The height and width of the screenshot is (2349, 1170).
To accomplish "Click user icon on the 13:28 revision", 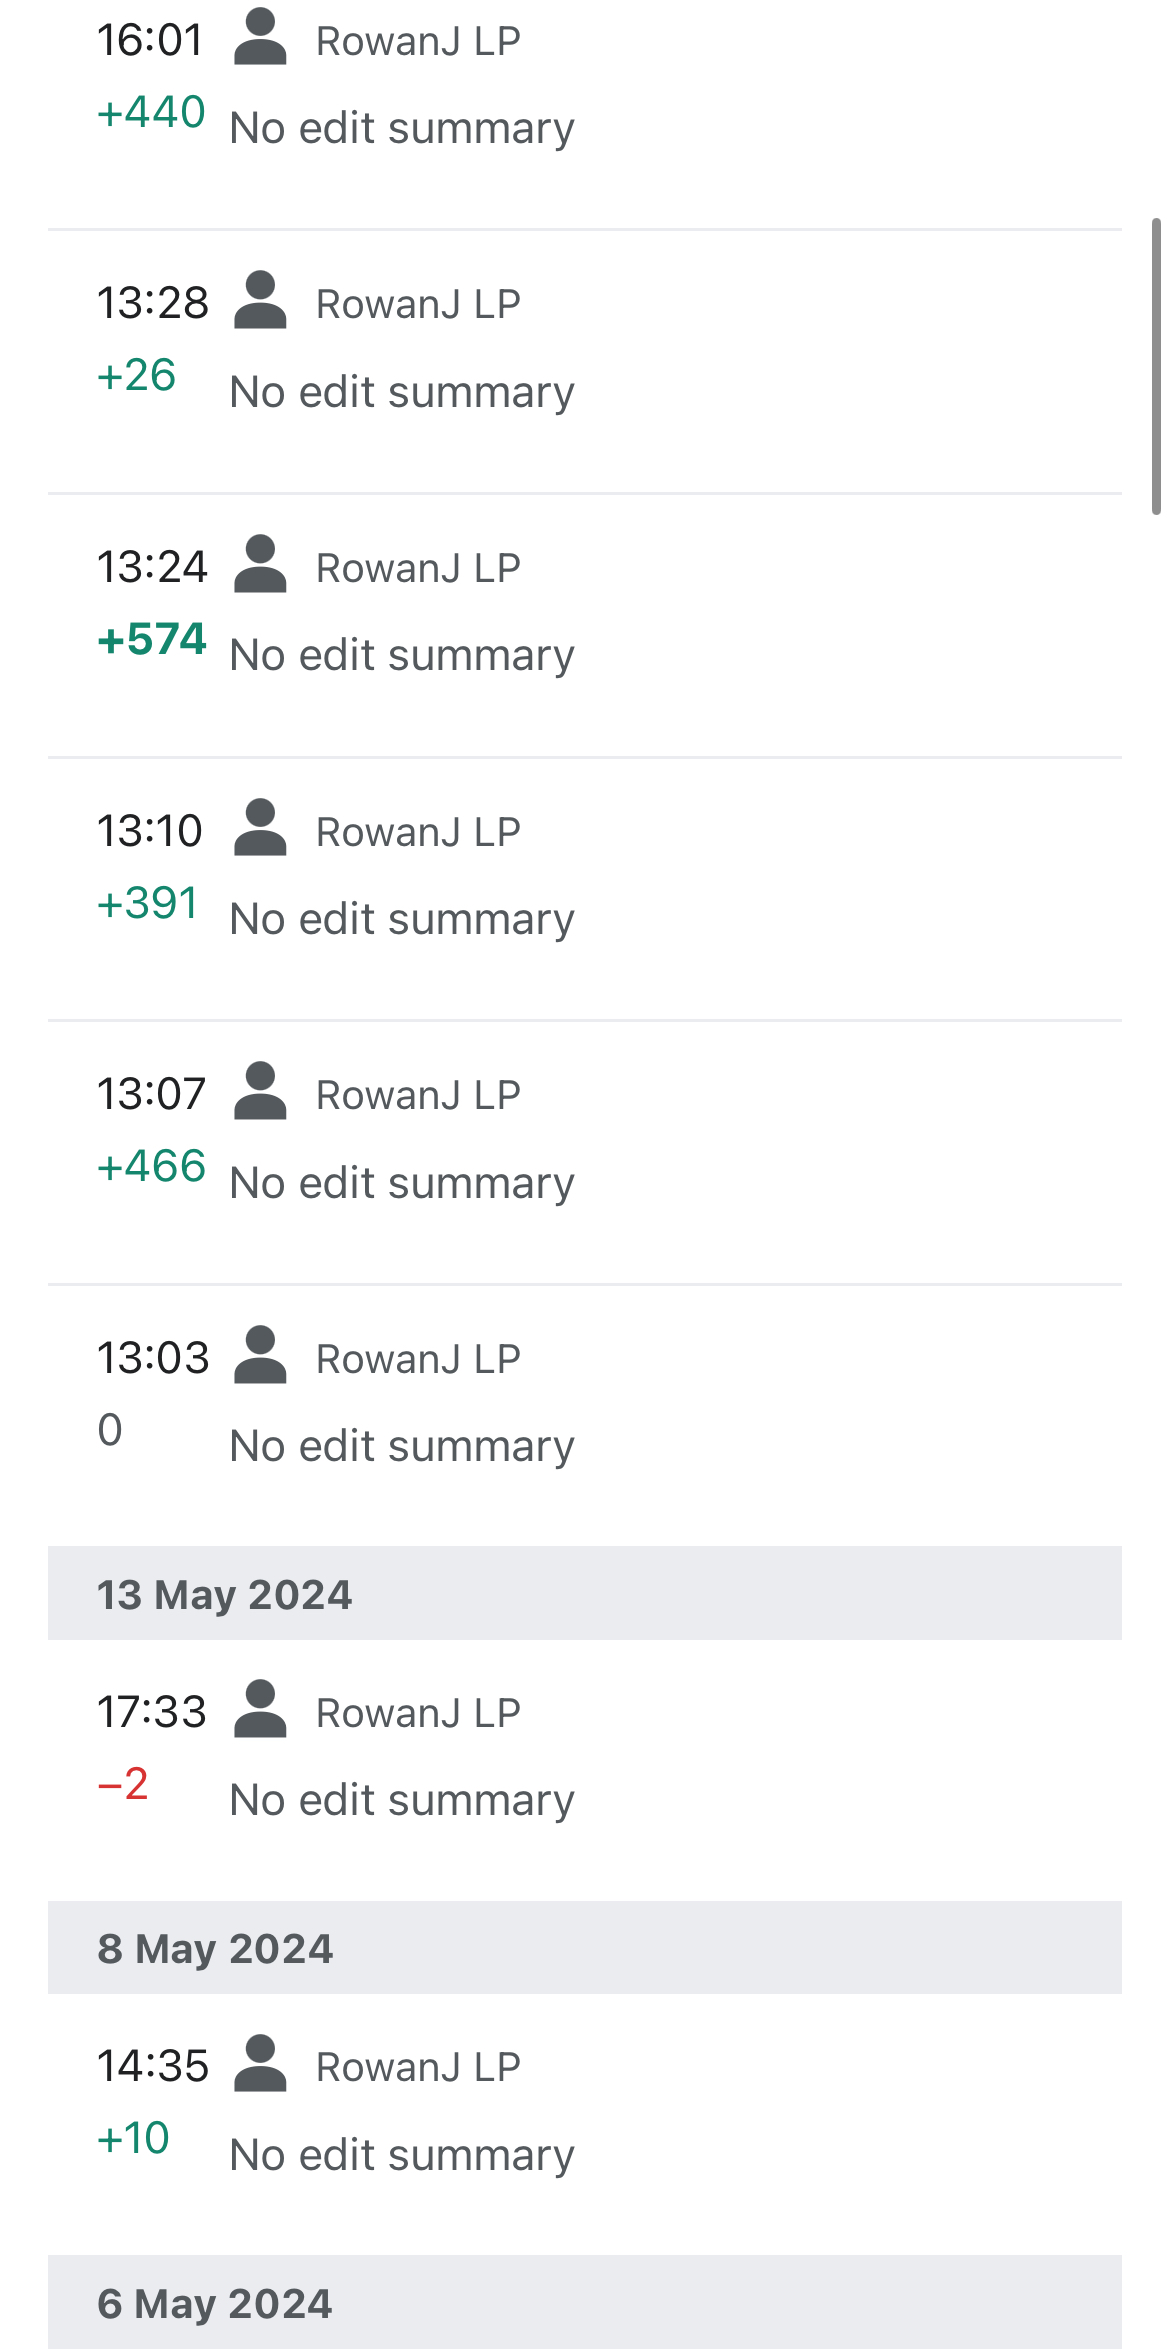I will 260,301.
